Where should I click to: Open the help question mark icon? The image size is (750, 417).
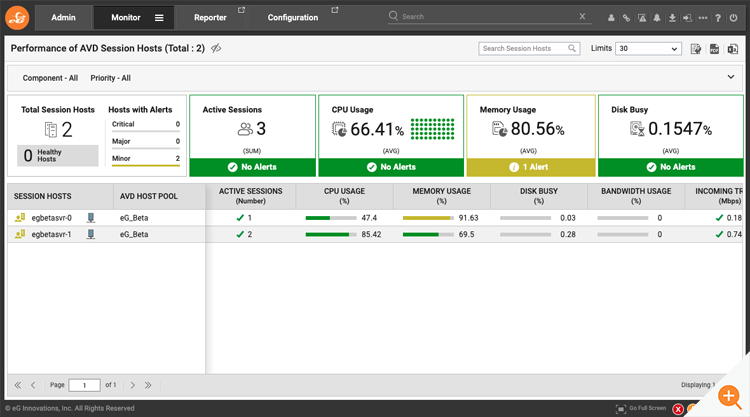718,18
